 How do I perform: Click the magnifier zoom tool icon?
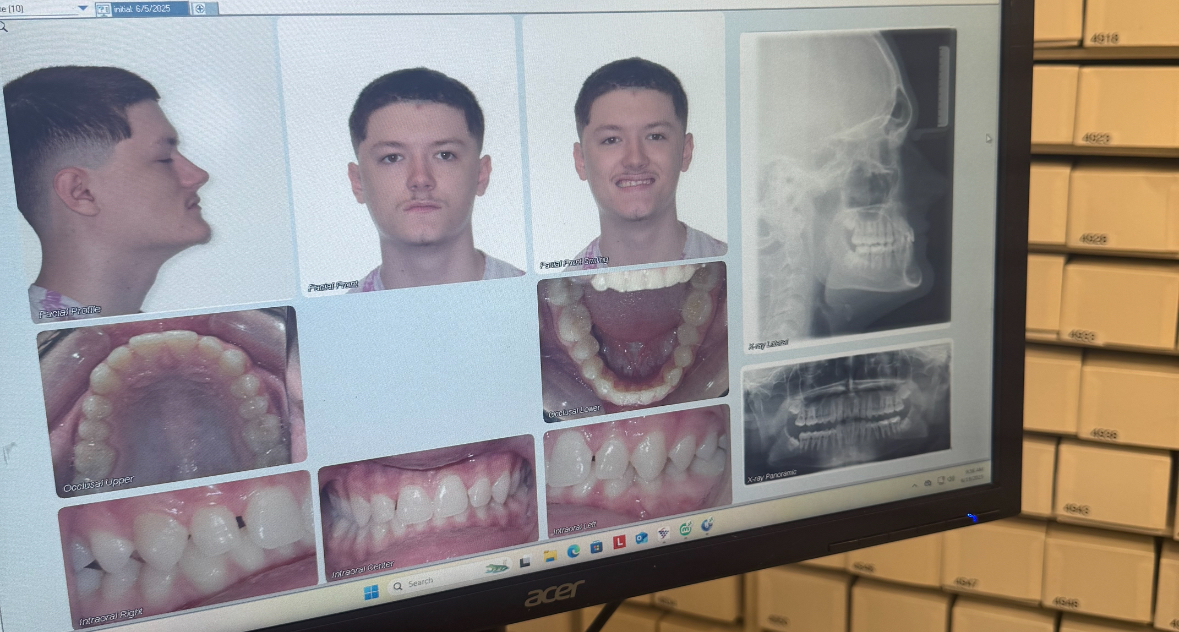pyautogui.click(x=3, y=27)
